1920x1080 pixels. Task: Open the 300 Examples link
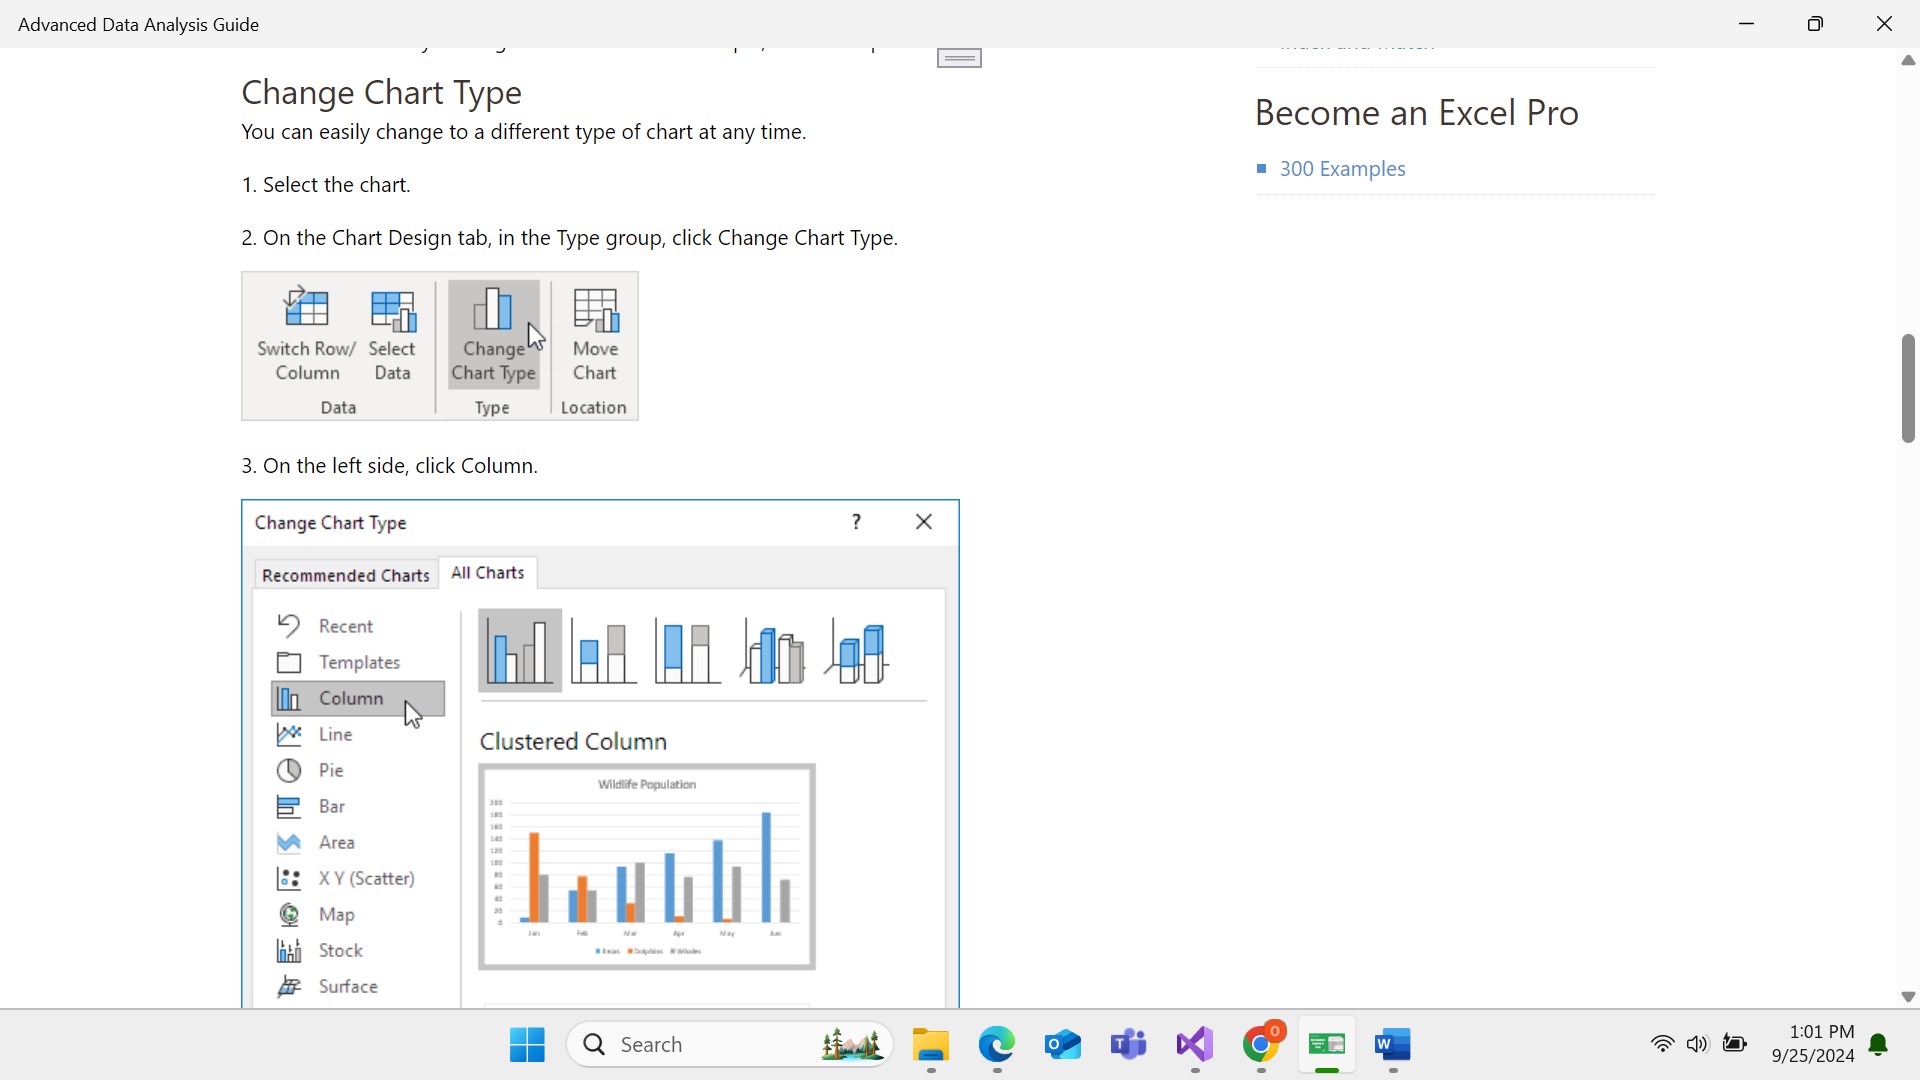(1342, 169)
